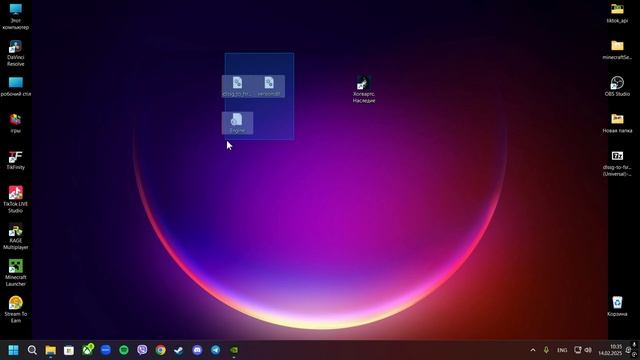The height and width of the screenshot is (360, 640).
Task: Open Microsoft Store from taskbar
Action: (x=69, y=350)
